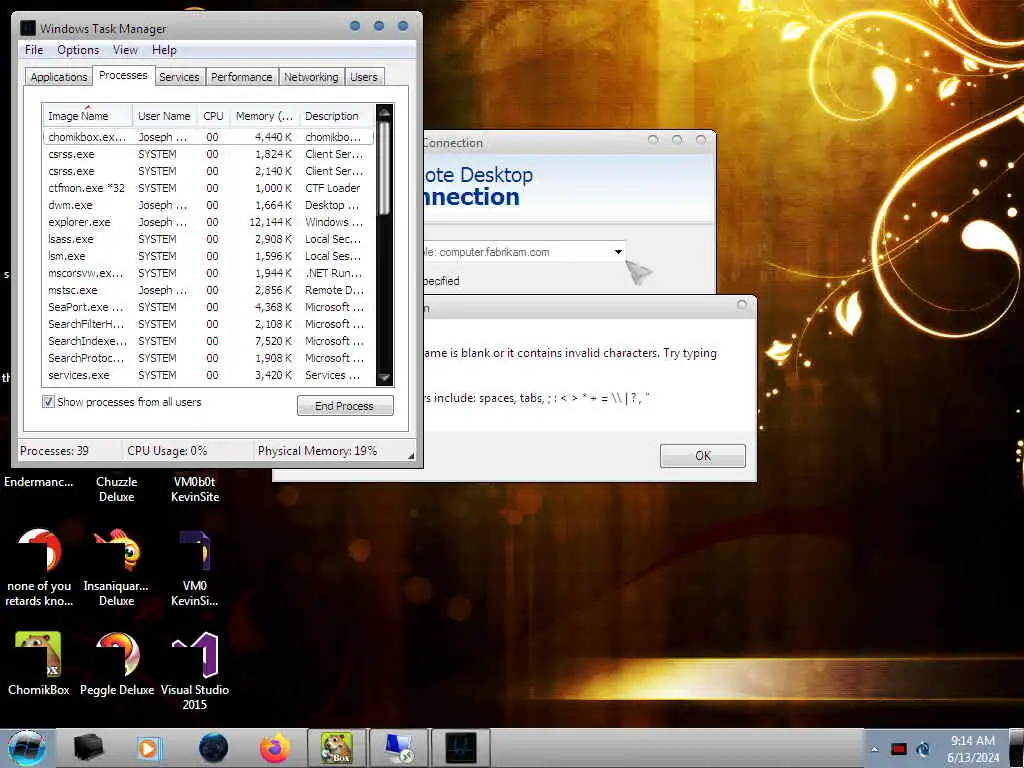Click the Task Manager title icon
This screenshot has width=1024, height=768.
(x=28, y=28)
